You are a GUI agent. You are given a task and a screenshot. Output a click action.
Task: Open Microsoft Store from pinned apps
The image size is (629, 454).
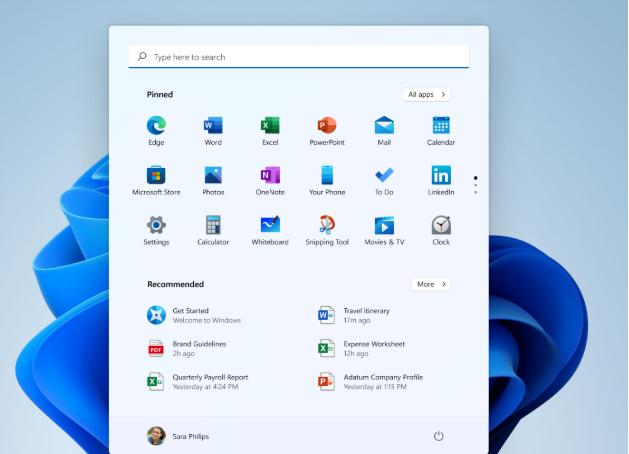point(156,175)
